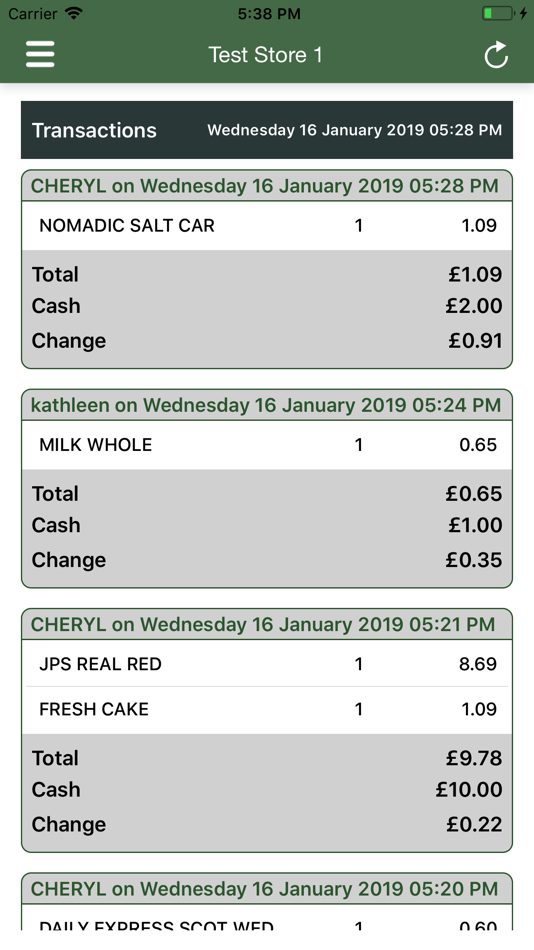Select the DAILY EXPRESS SCOT WED row
Image resolution: width=534 pixels, height=950 pixels.
pyautogui.click(x=267, y=921)
